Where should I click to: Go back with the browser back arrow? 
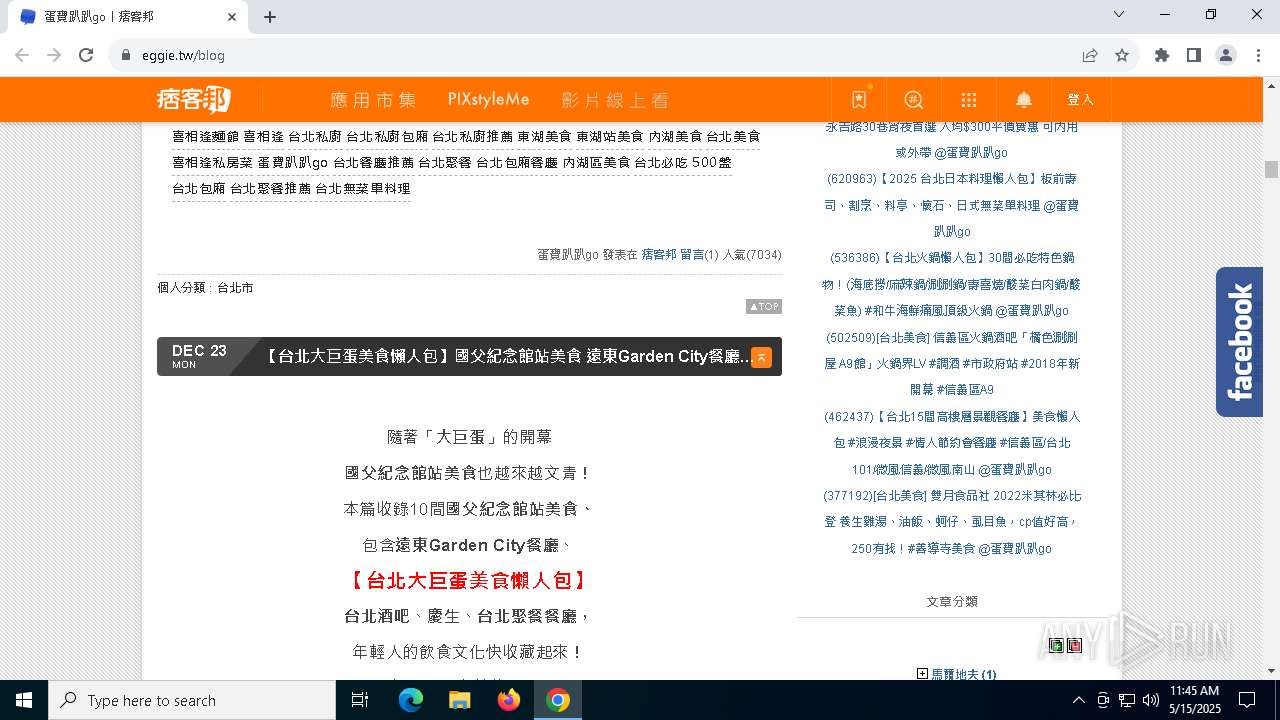22,55
